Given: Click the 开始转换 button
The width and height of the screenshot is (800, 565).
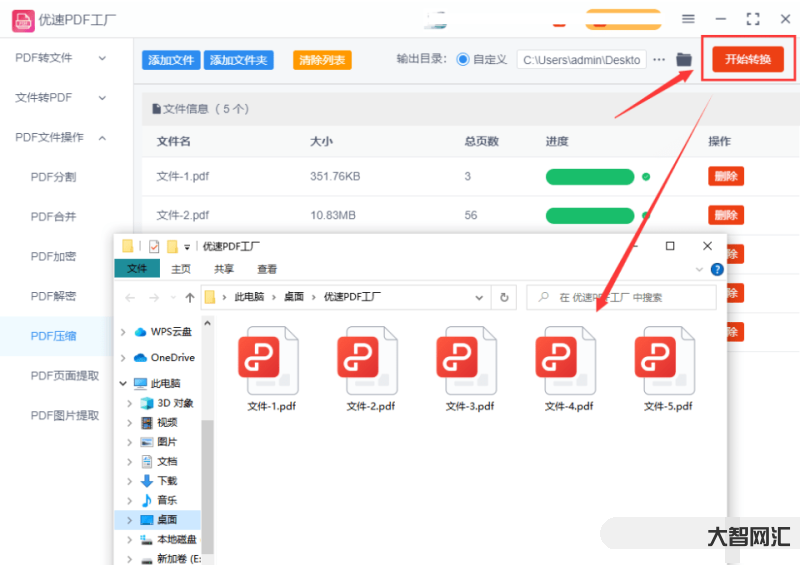Looking at the screenshot, I should 748,60.
